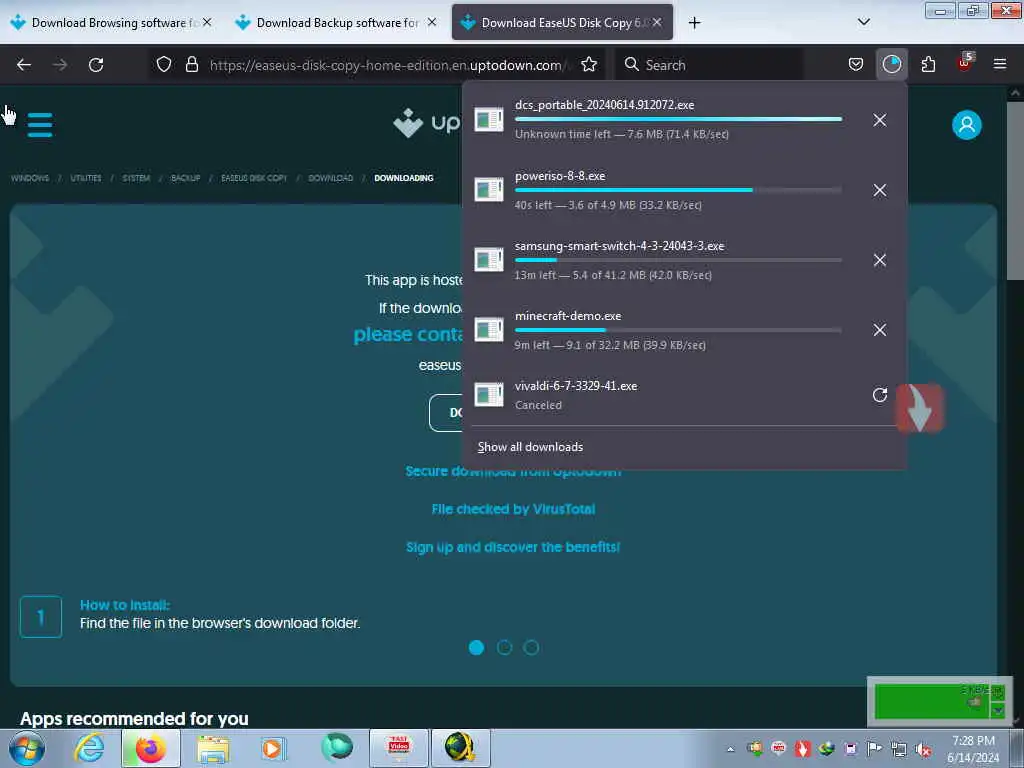Open the uBlock extension icon with badge 5

[965, 63]
